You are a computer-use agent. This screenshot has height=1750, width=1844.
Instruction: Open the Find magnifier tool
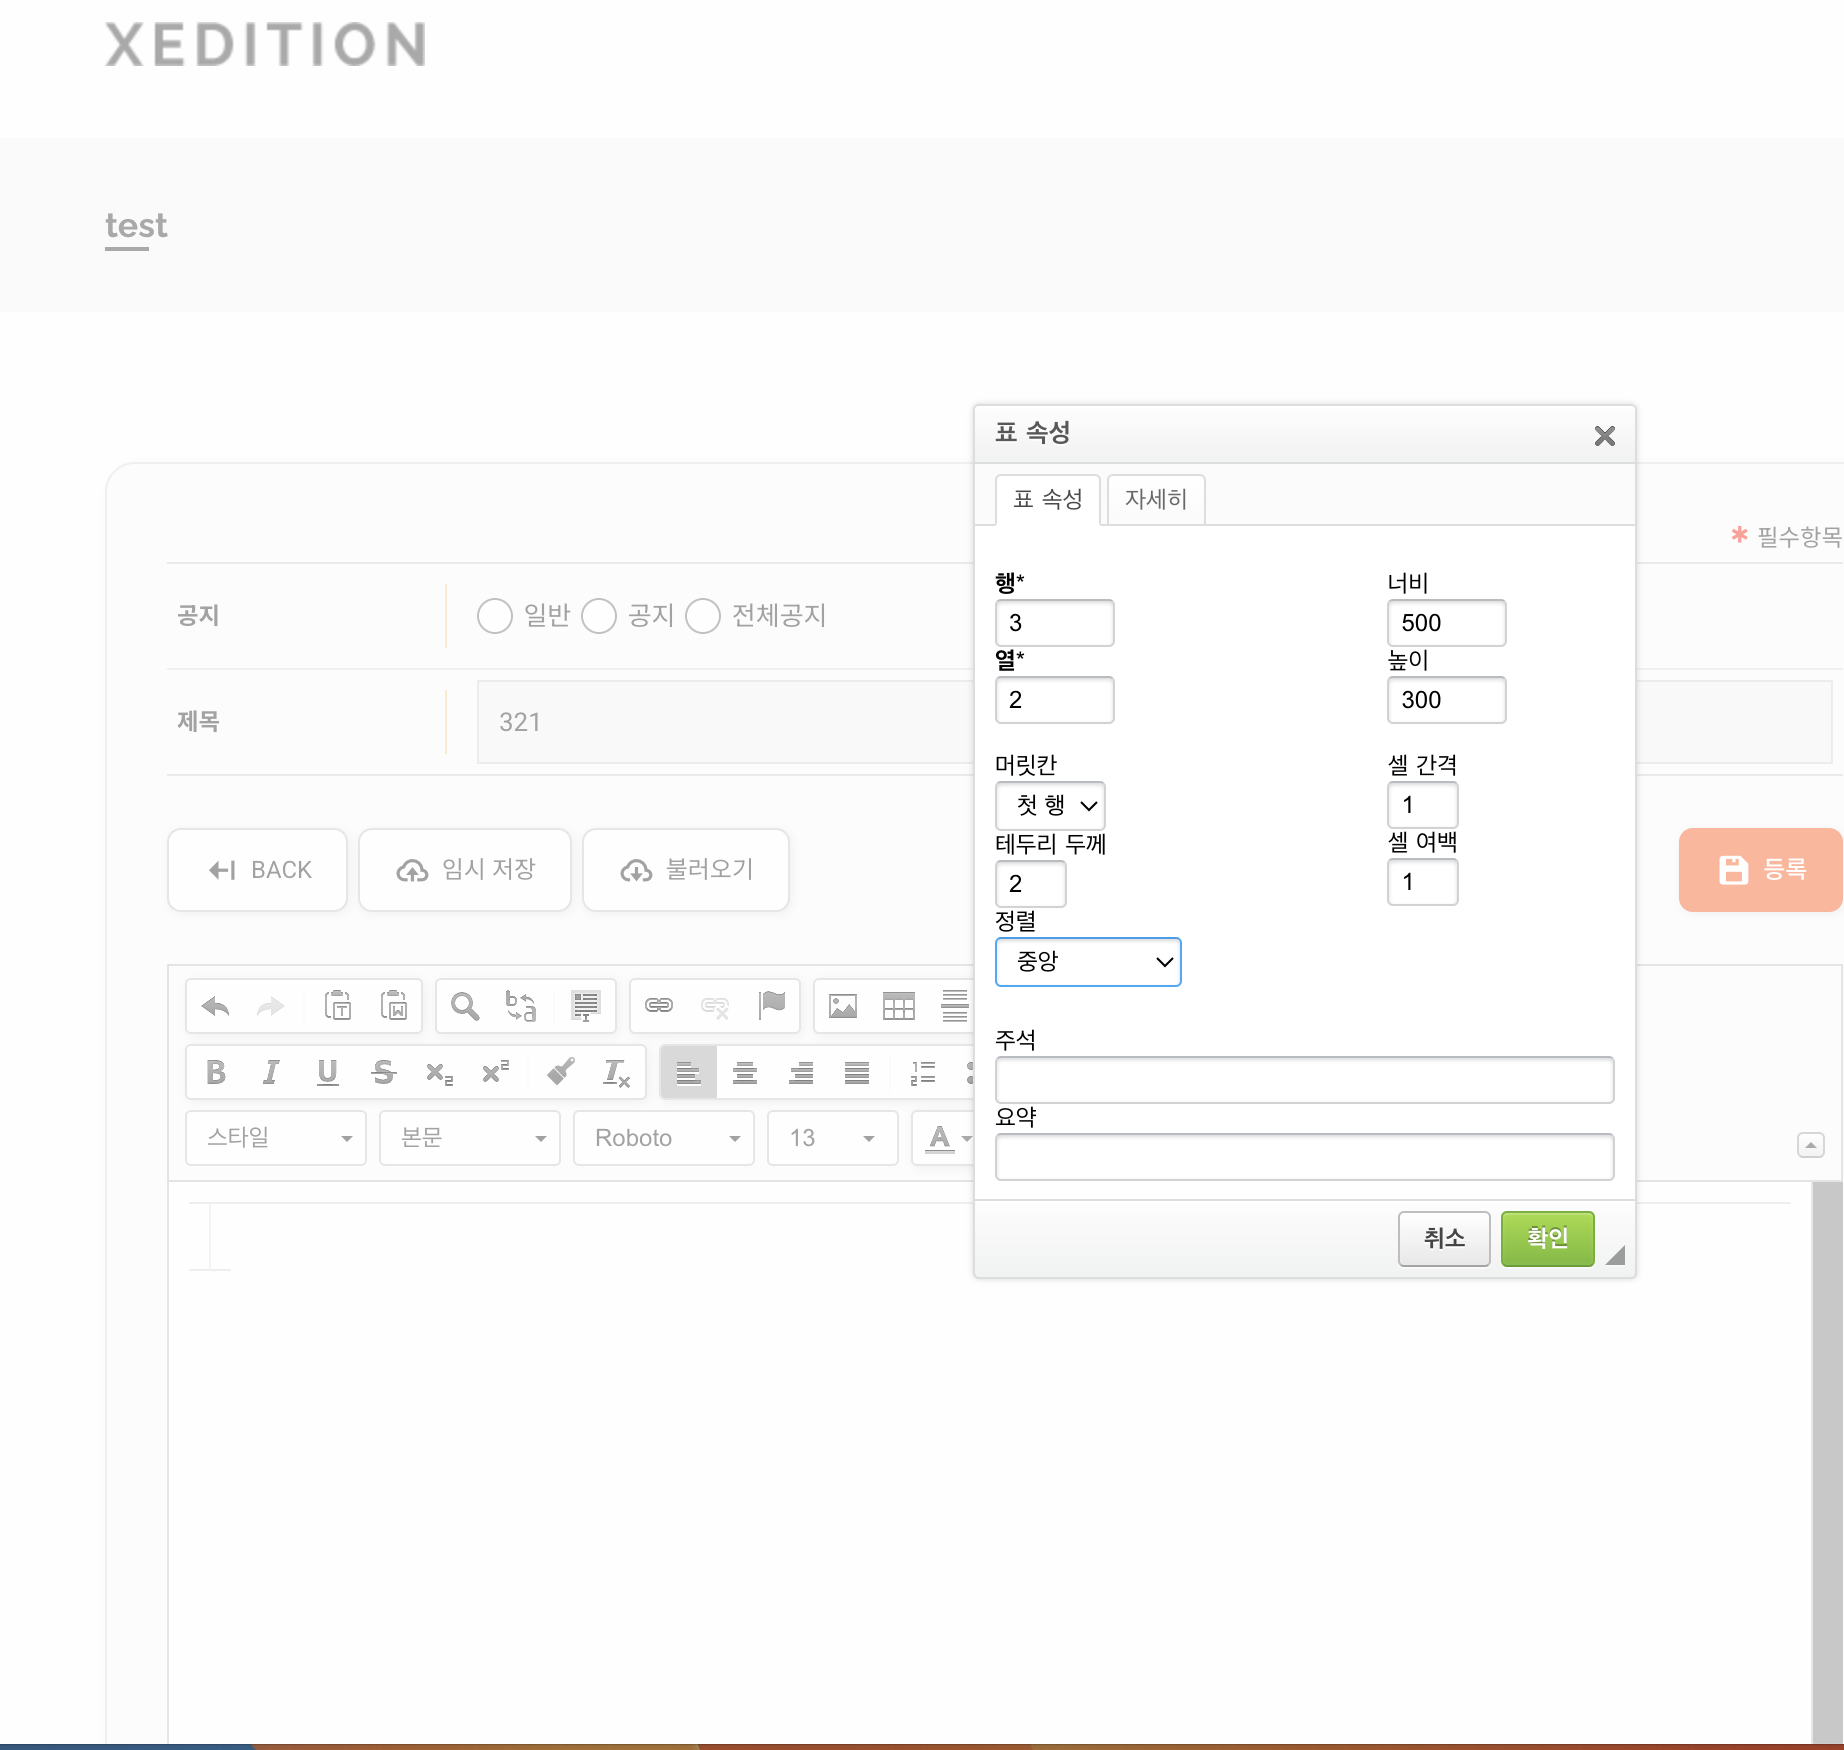[465, 1006]
